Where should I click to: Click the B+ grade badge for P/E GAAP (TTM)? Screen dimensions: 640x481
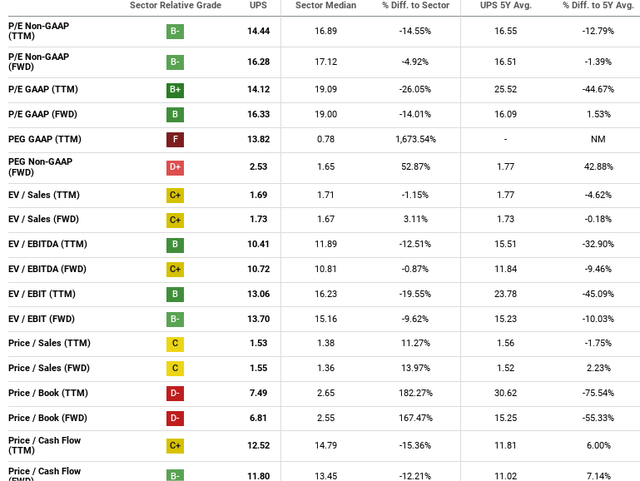(175, 88)
